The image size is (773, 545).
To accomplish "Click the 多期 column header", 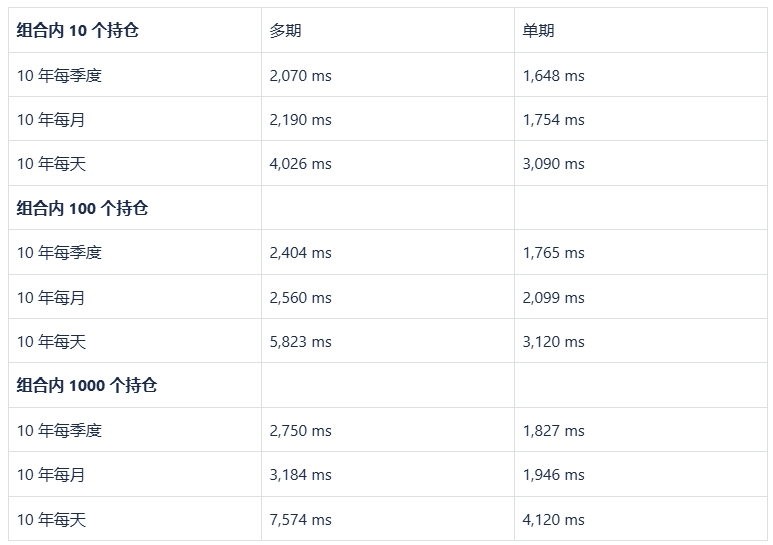I will (387, 30).
